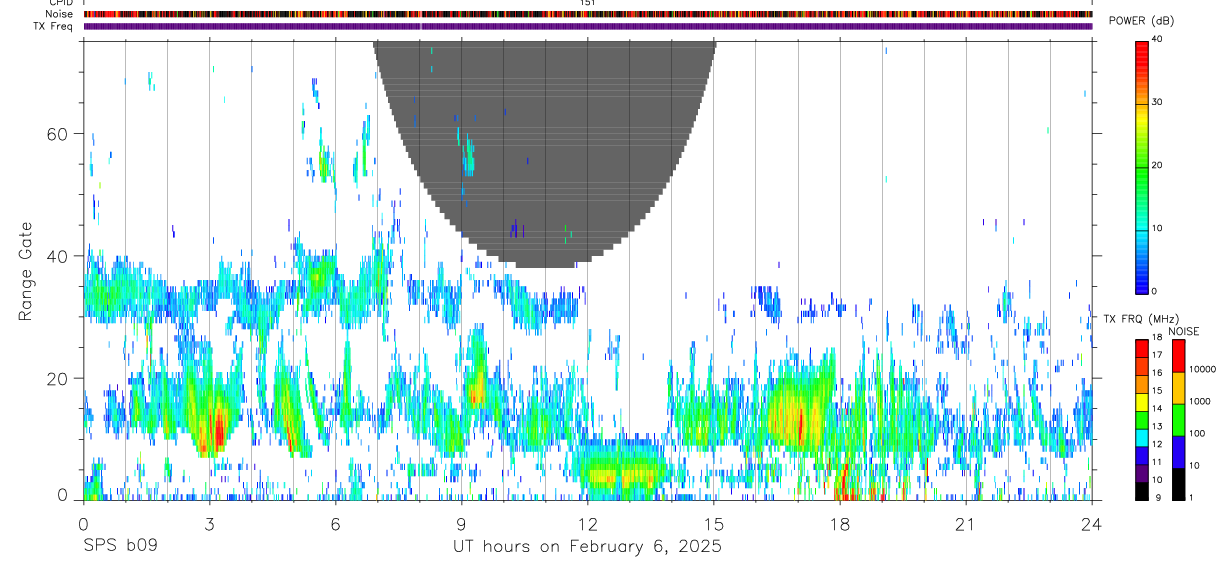
Task: Click the cyan 12–13 MHz swatch in TX FRQ legend
Action: pyautogui.click(x=1141, y=437)
